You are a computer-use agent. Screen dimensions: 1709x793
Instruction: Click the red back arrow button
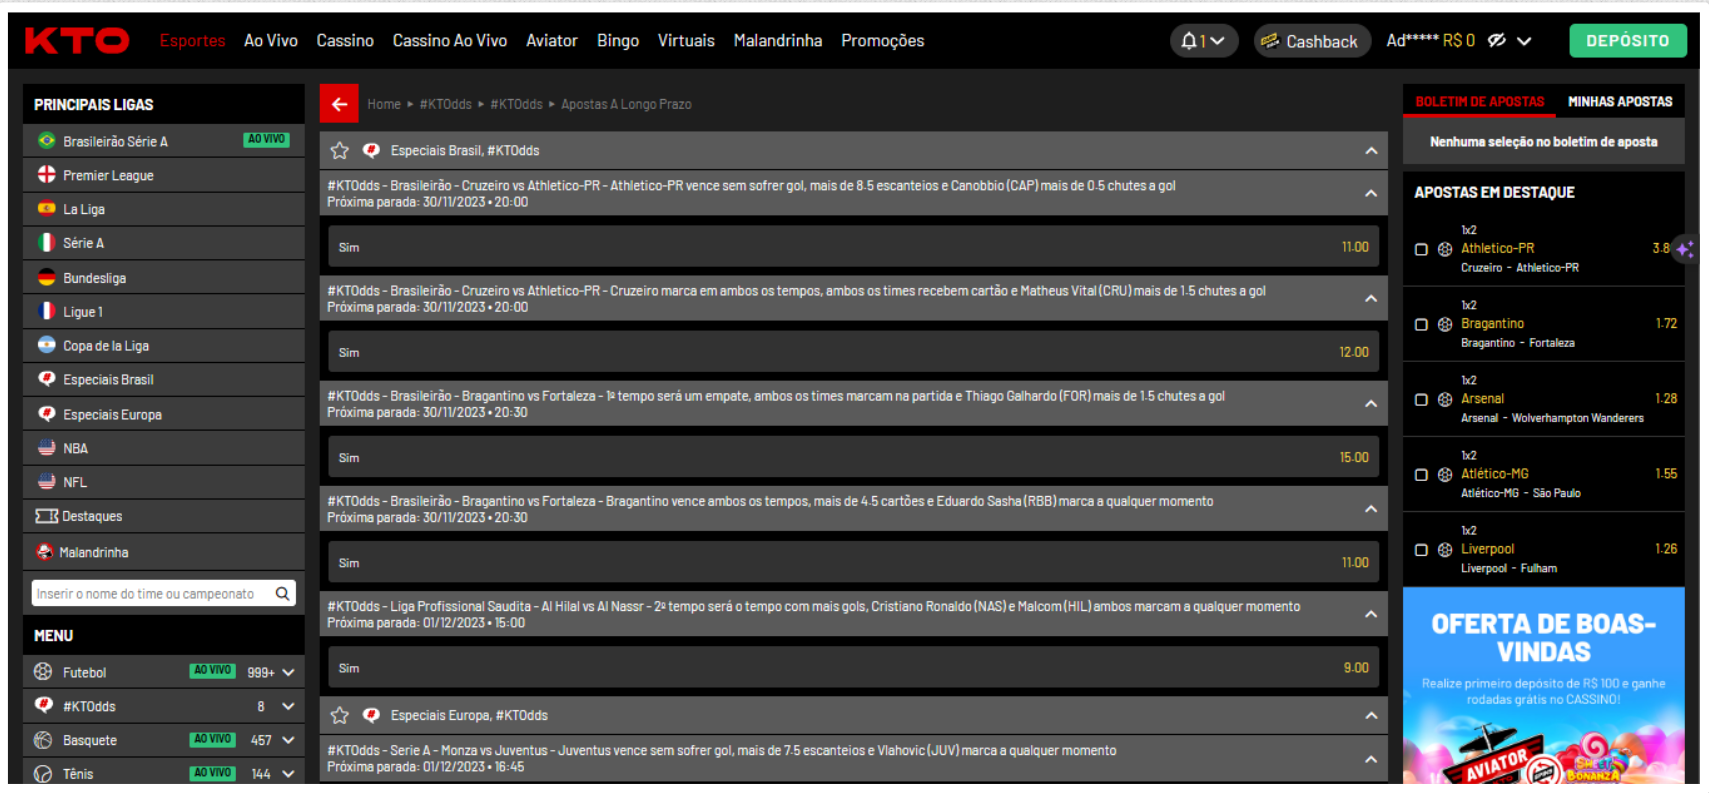pyautogui.click(x=339, y=104)
